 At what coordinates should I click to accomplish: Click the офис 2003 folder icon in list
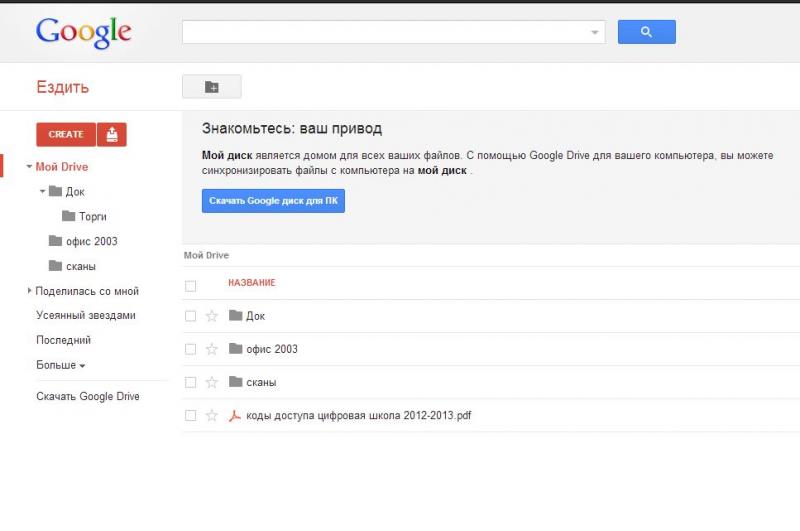pyautogui.click(x=235, y=348)
